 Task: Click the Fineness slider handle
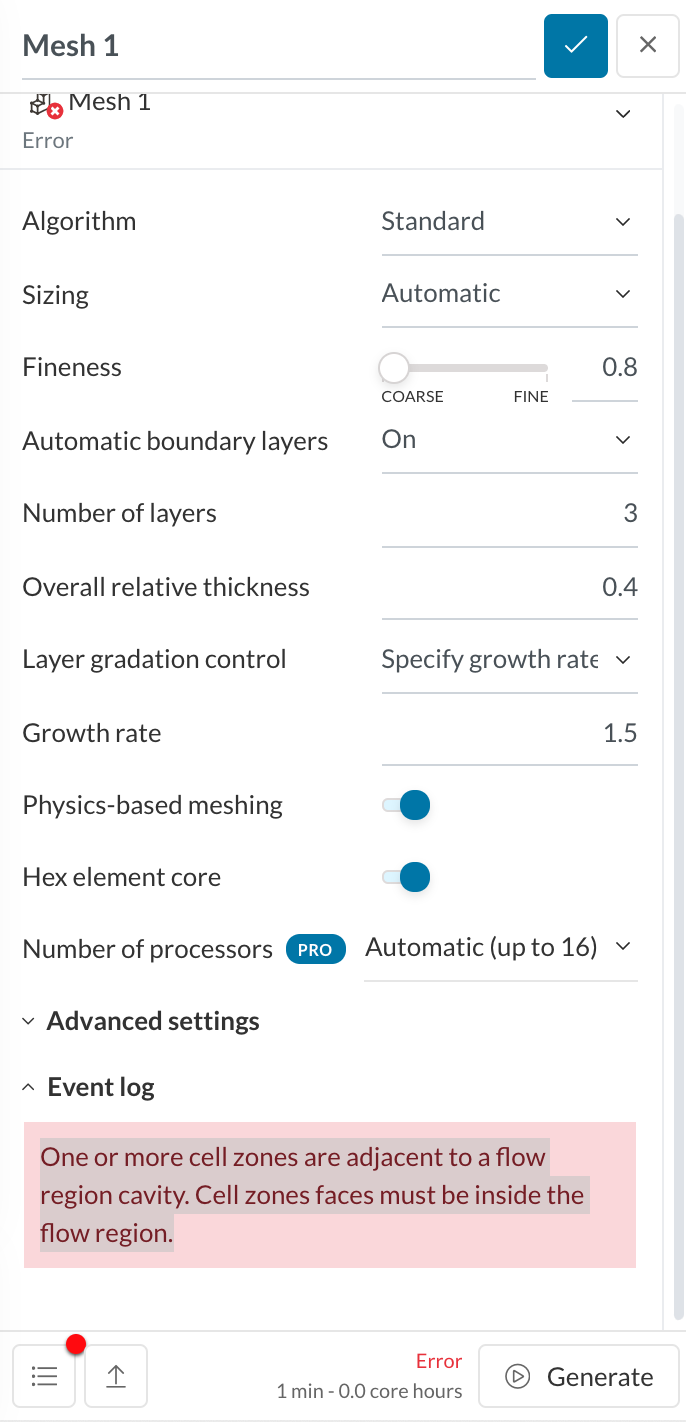click(394, 368)
